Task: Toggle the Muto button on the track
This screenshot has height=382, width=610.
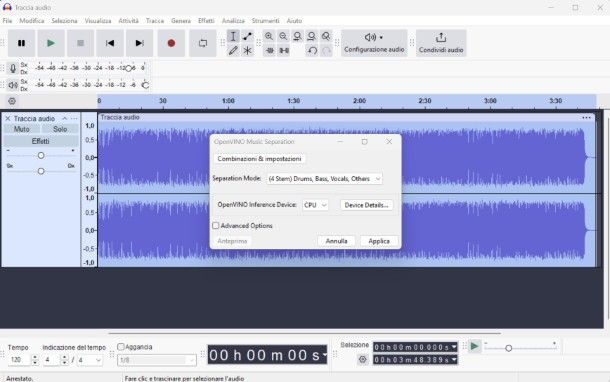Action: pyautogui.click(x=21, y=129)
